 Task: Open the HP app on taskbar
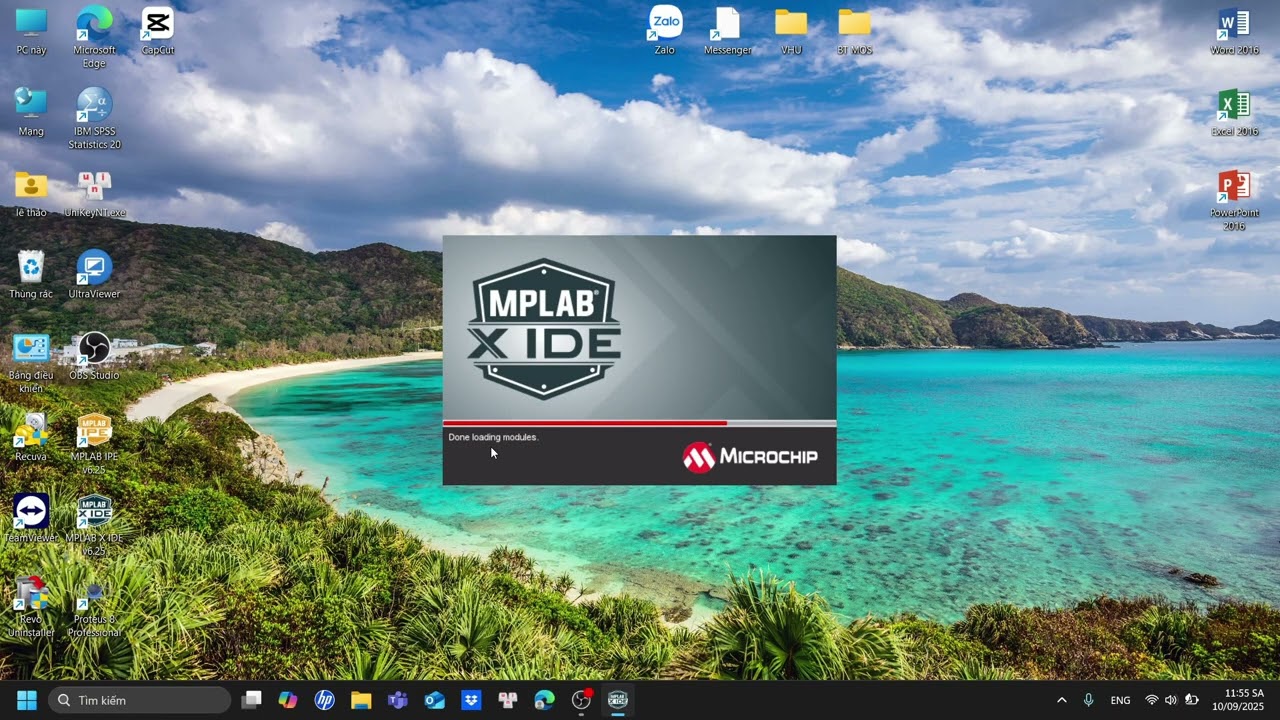click(325, 700)
